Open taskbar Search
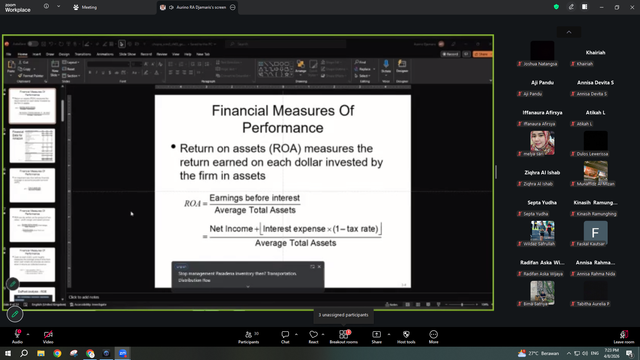This screenshot has width=640, height=360. (x=24, y=353)
